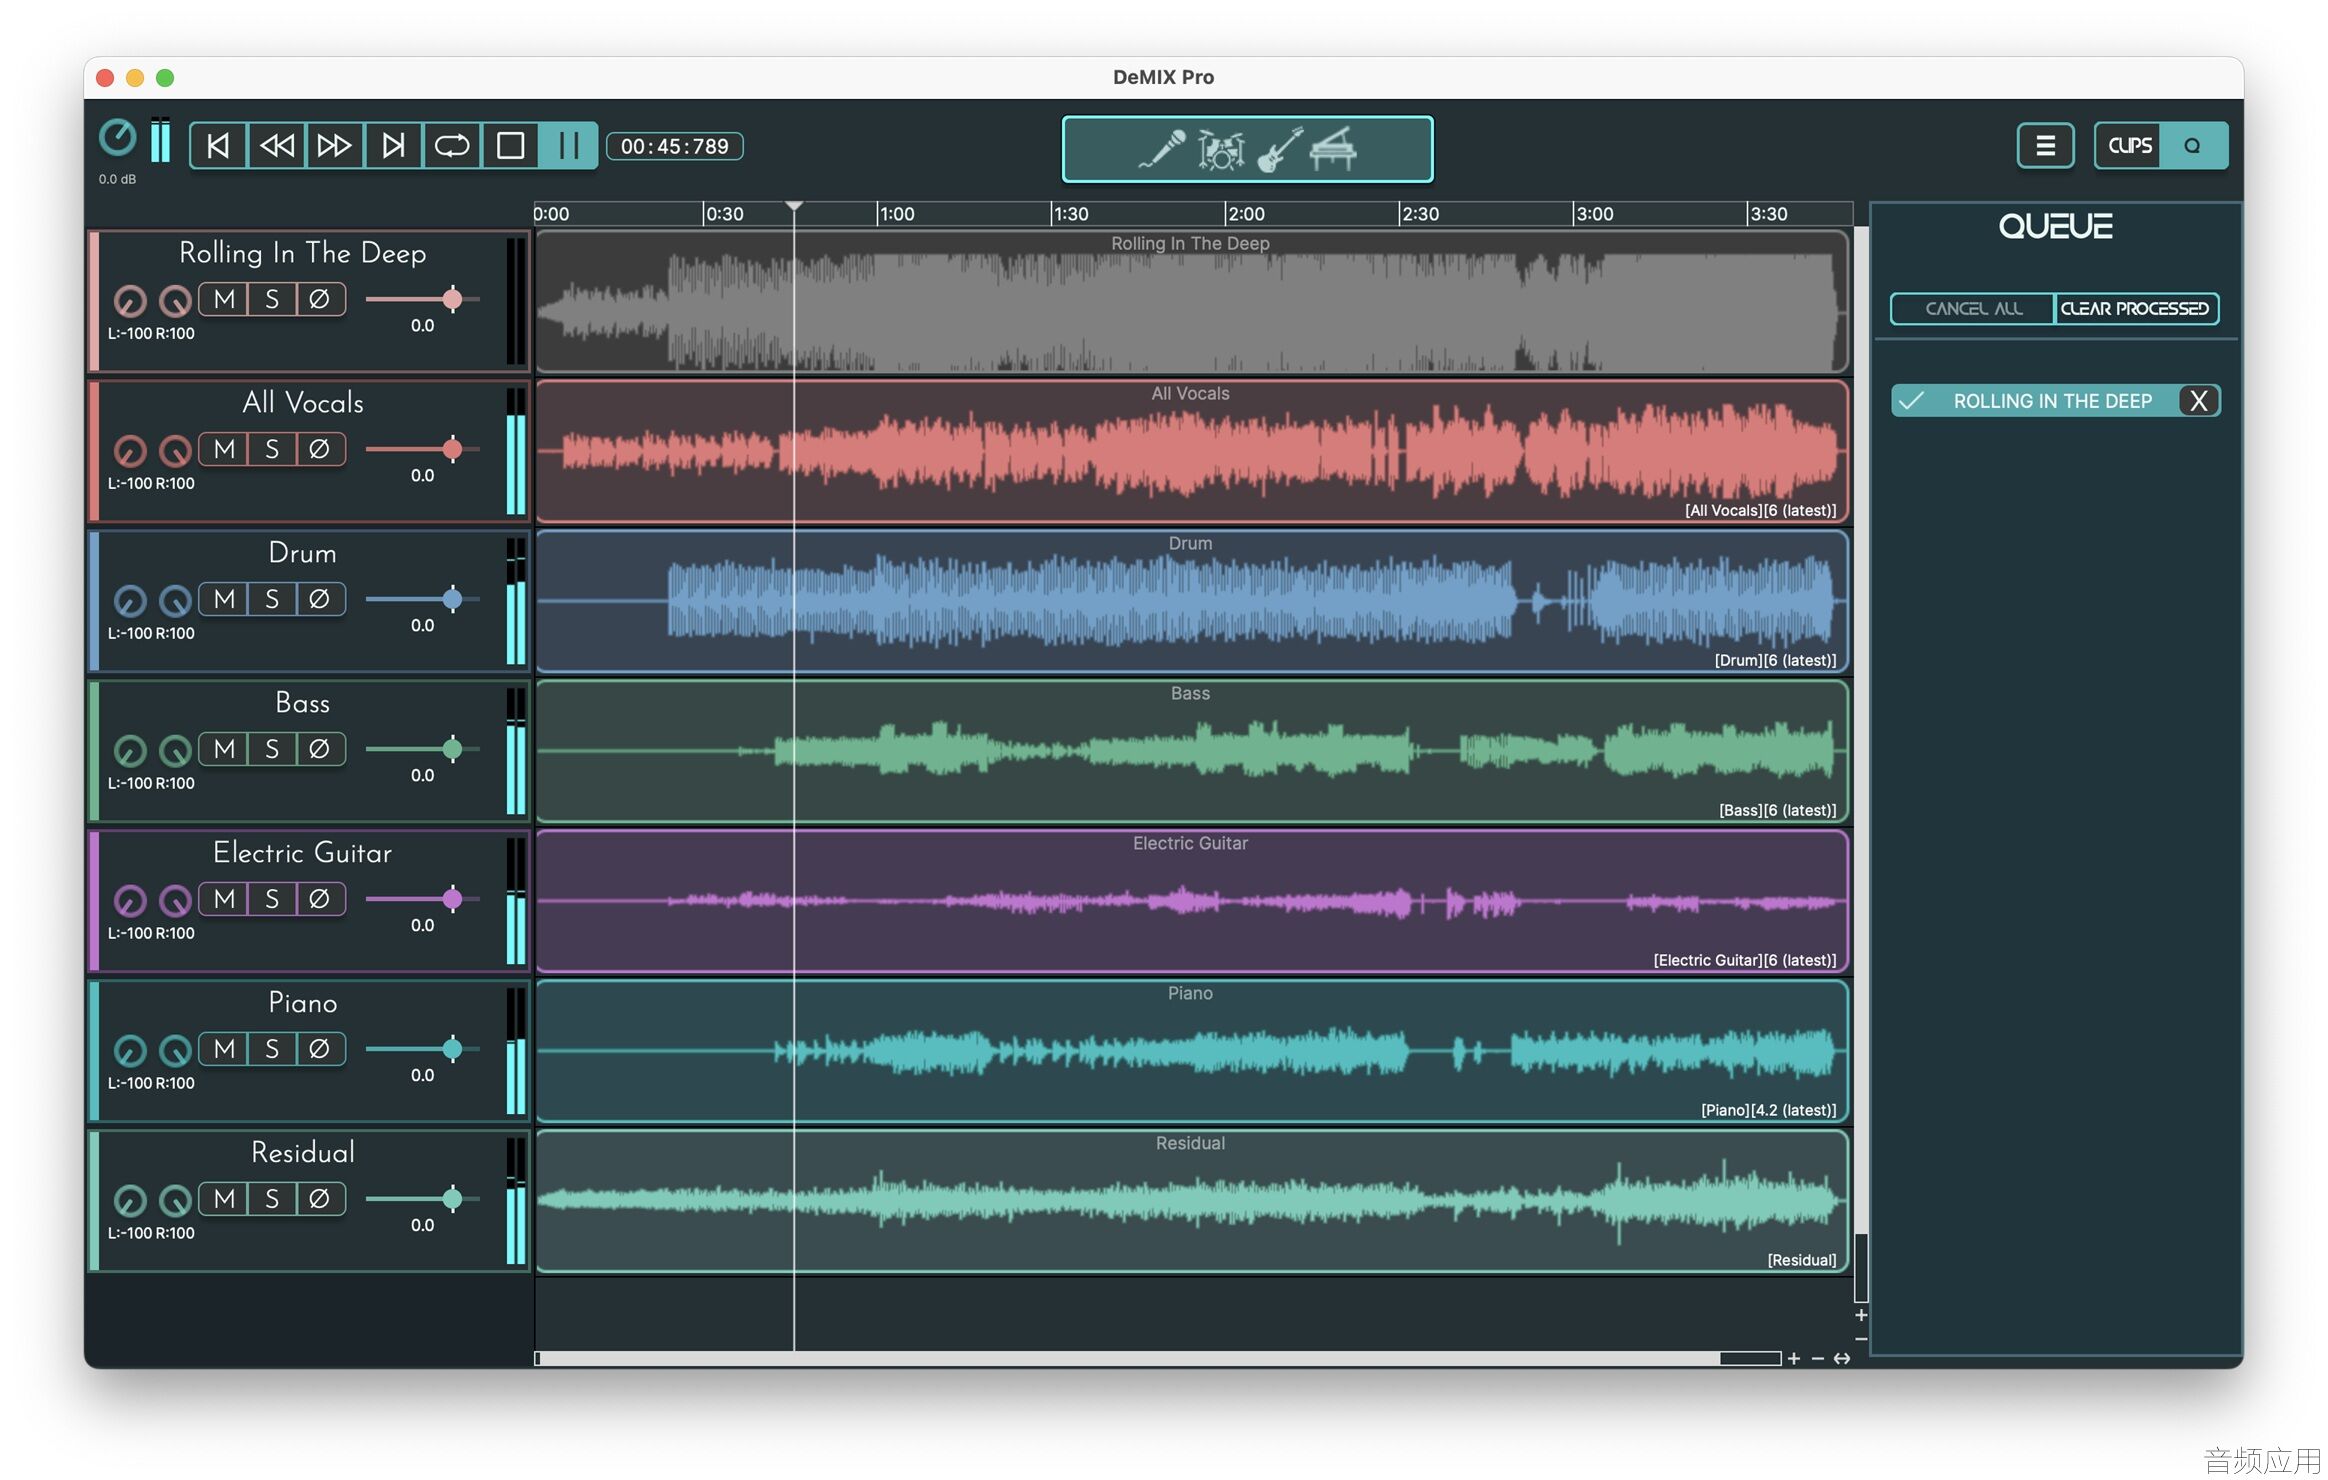Invert phase on the Residual track

[x=320, y=1199]
